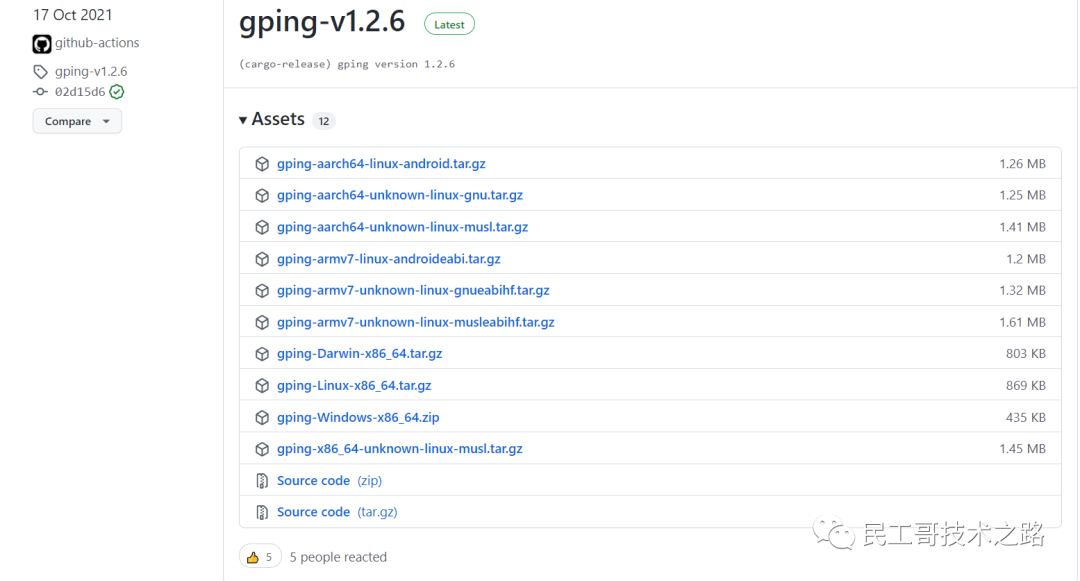The image size is (1080, 581).
Task: Click the package icon beside gping-aarch64-unknown-linux-musl.tar.gz
Action: [262, 227]
